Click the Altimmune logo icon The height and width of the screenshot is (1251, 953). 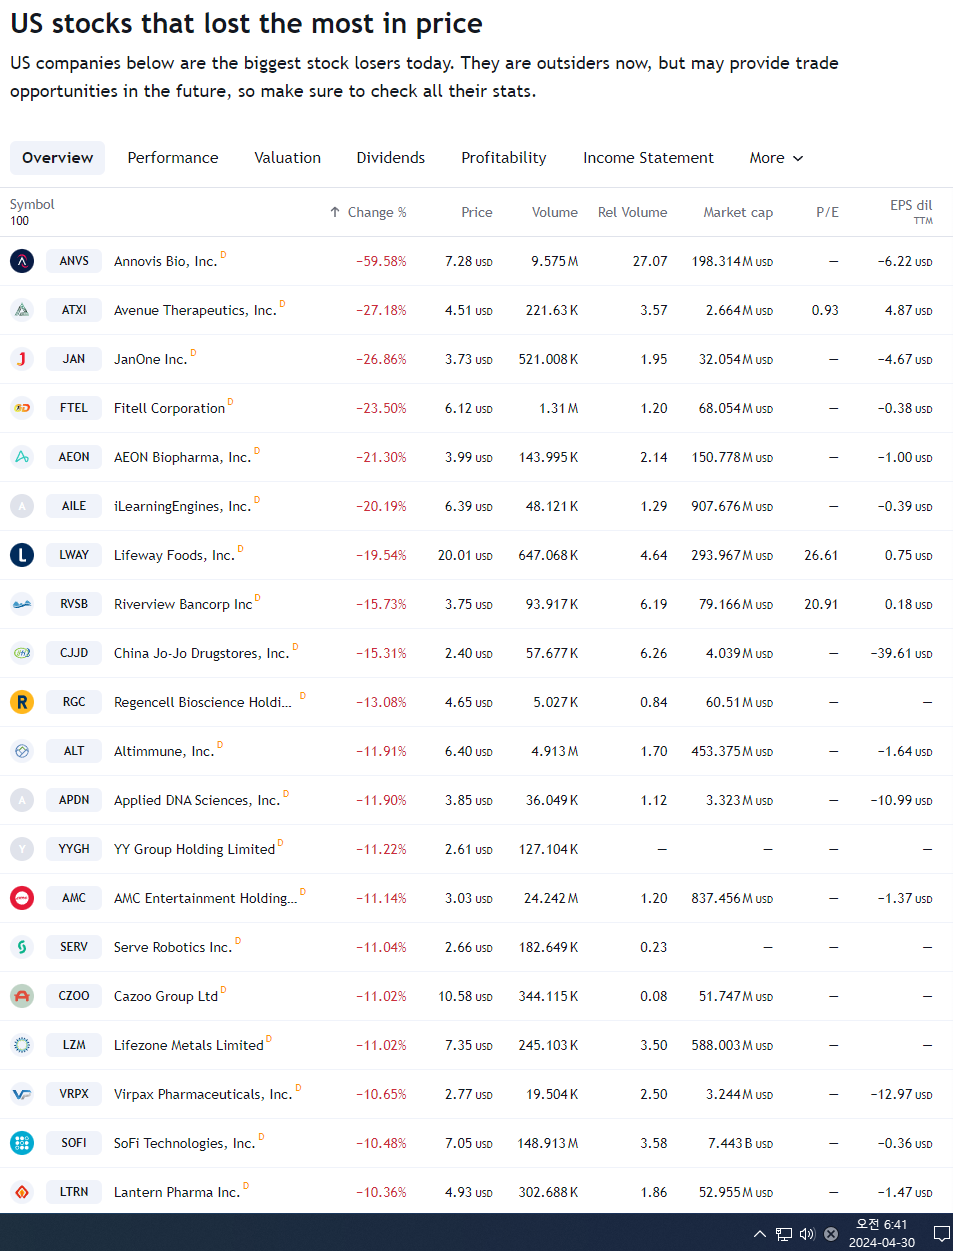click(x=22, y=751)
